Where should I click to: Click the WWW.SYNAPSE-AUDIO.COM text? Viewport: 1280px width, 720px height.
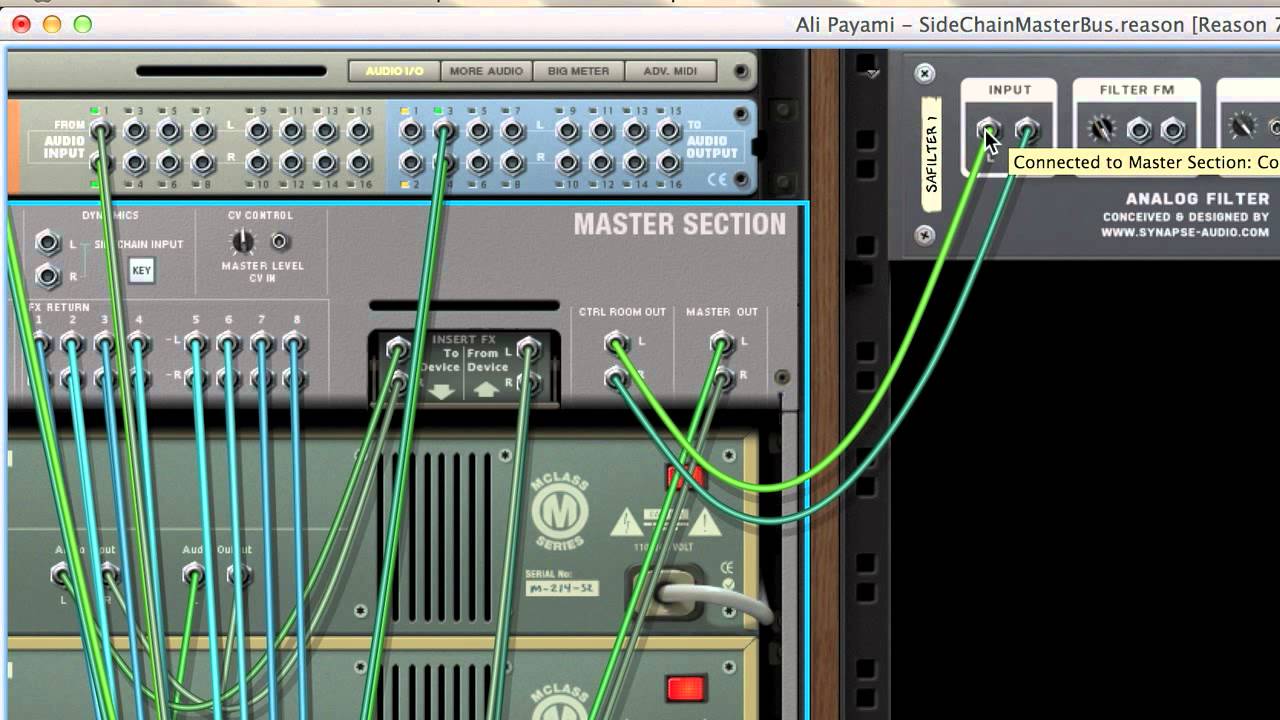pos(1185,232)
